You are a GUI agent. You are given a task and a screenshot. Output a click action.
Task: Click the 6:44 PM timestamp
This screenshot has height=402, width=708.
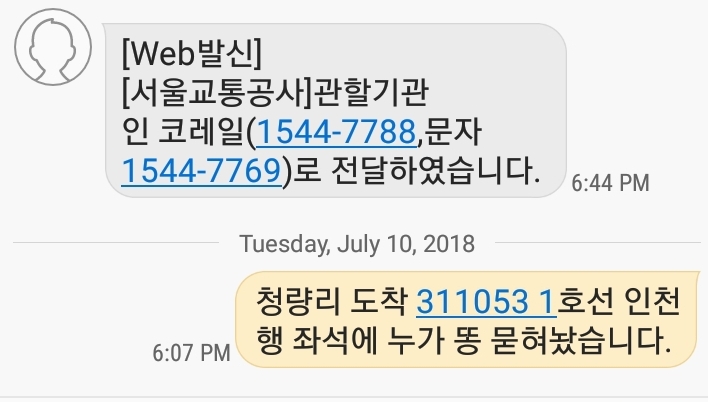click(x=610, y=183)
